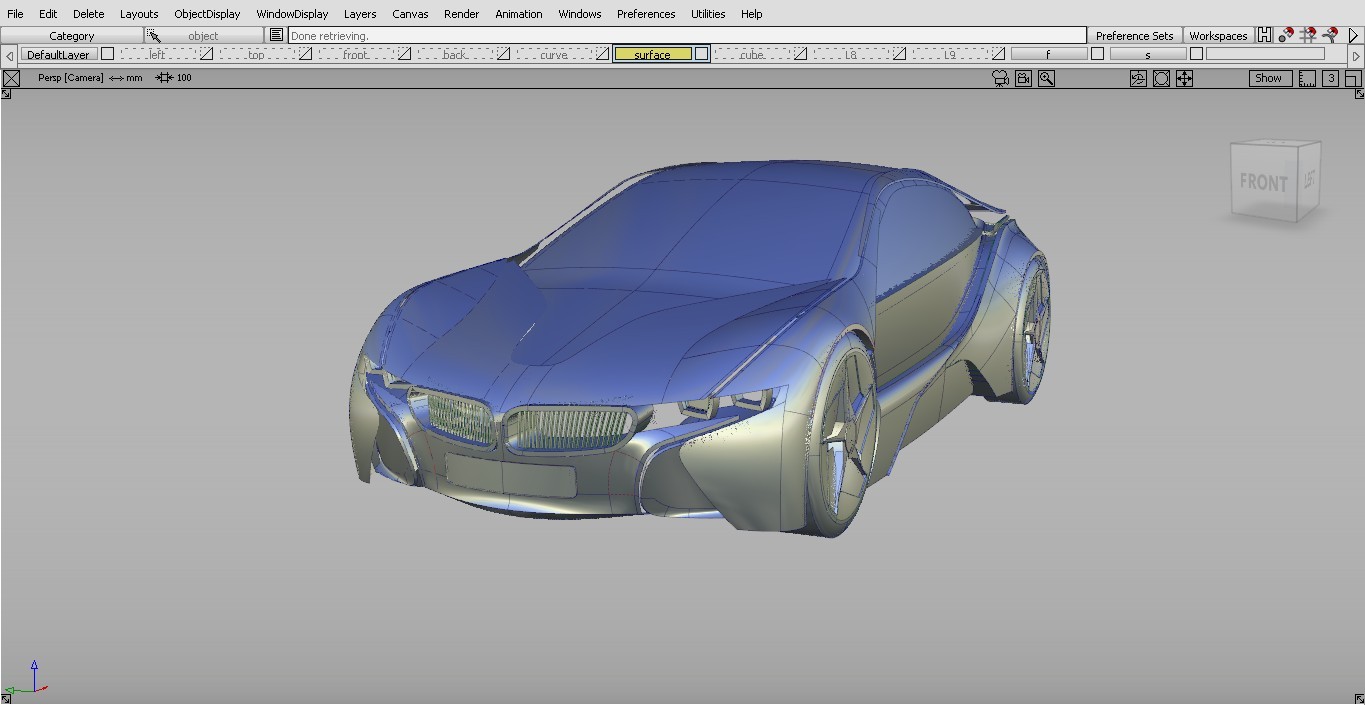The width and height of the screenshot is (1365, 705).
Task: Toggle visibility box of 'top' layer
Action: 306,54
